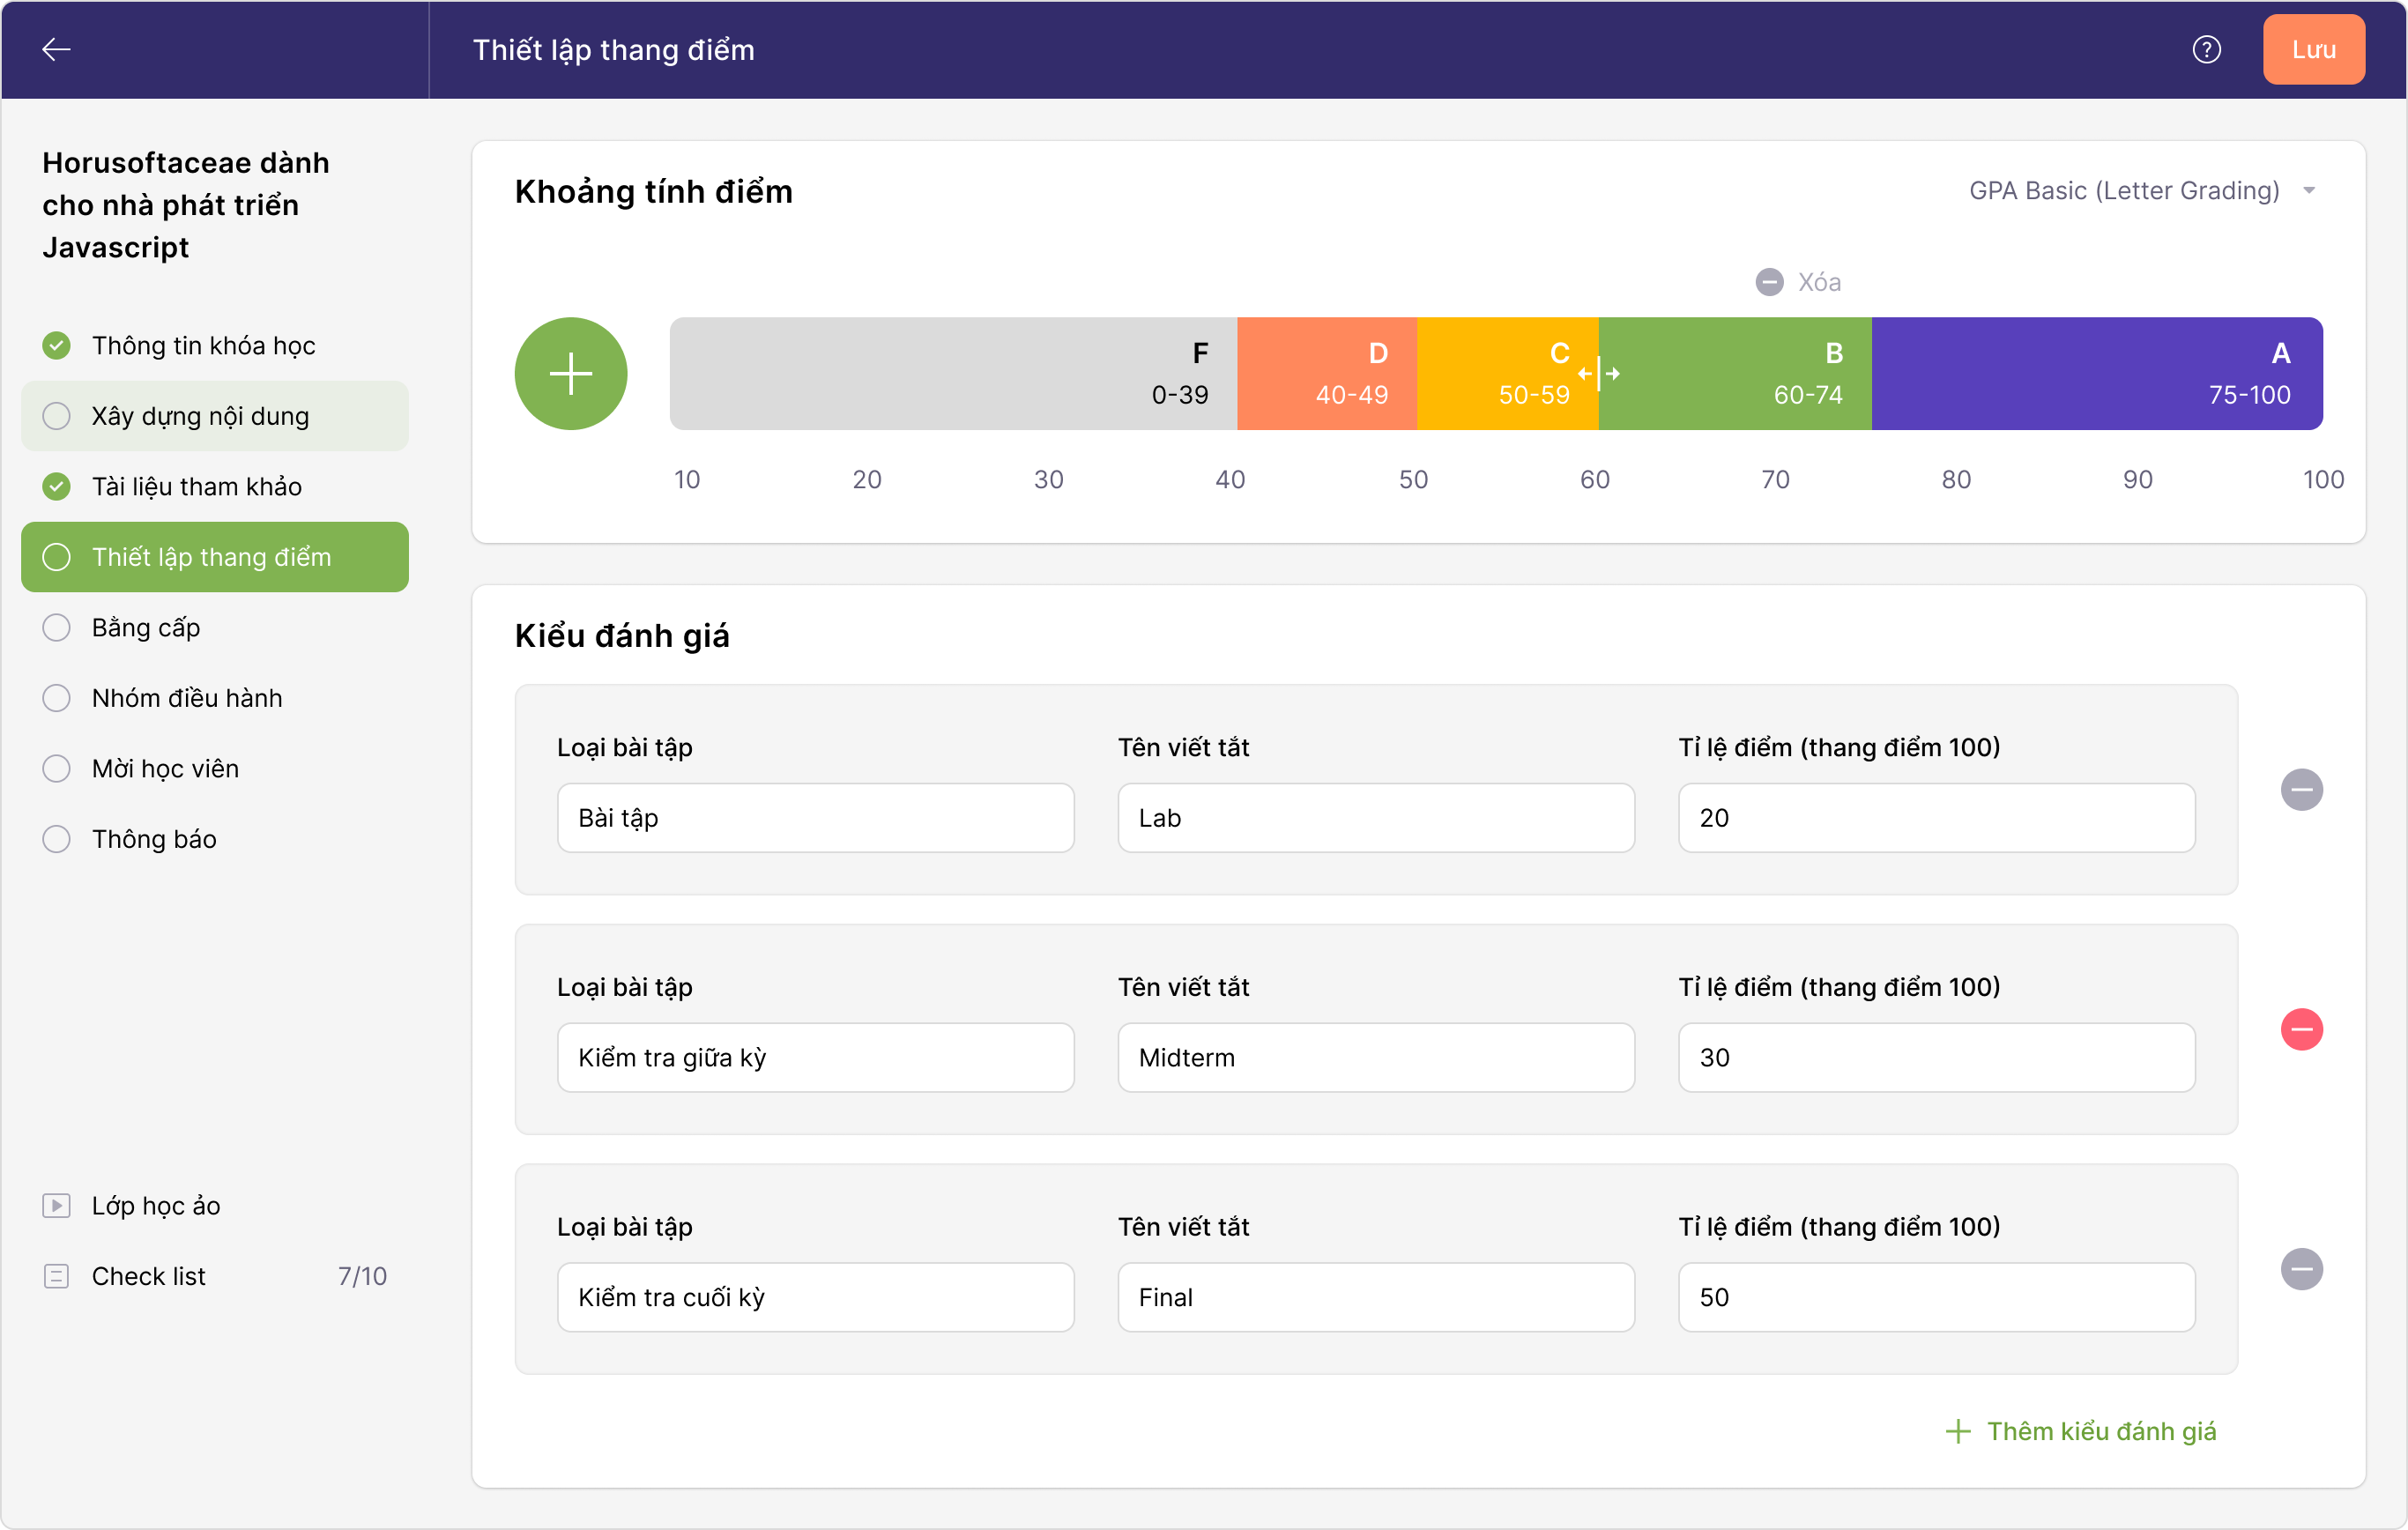Click the Midterm score ratio field

1936,1057
